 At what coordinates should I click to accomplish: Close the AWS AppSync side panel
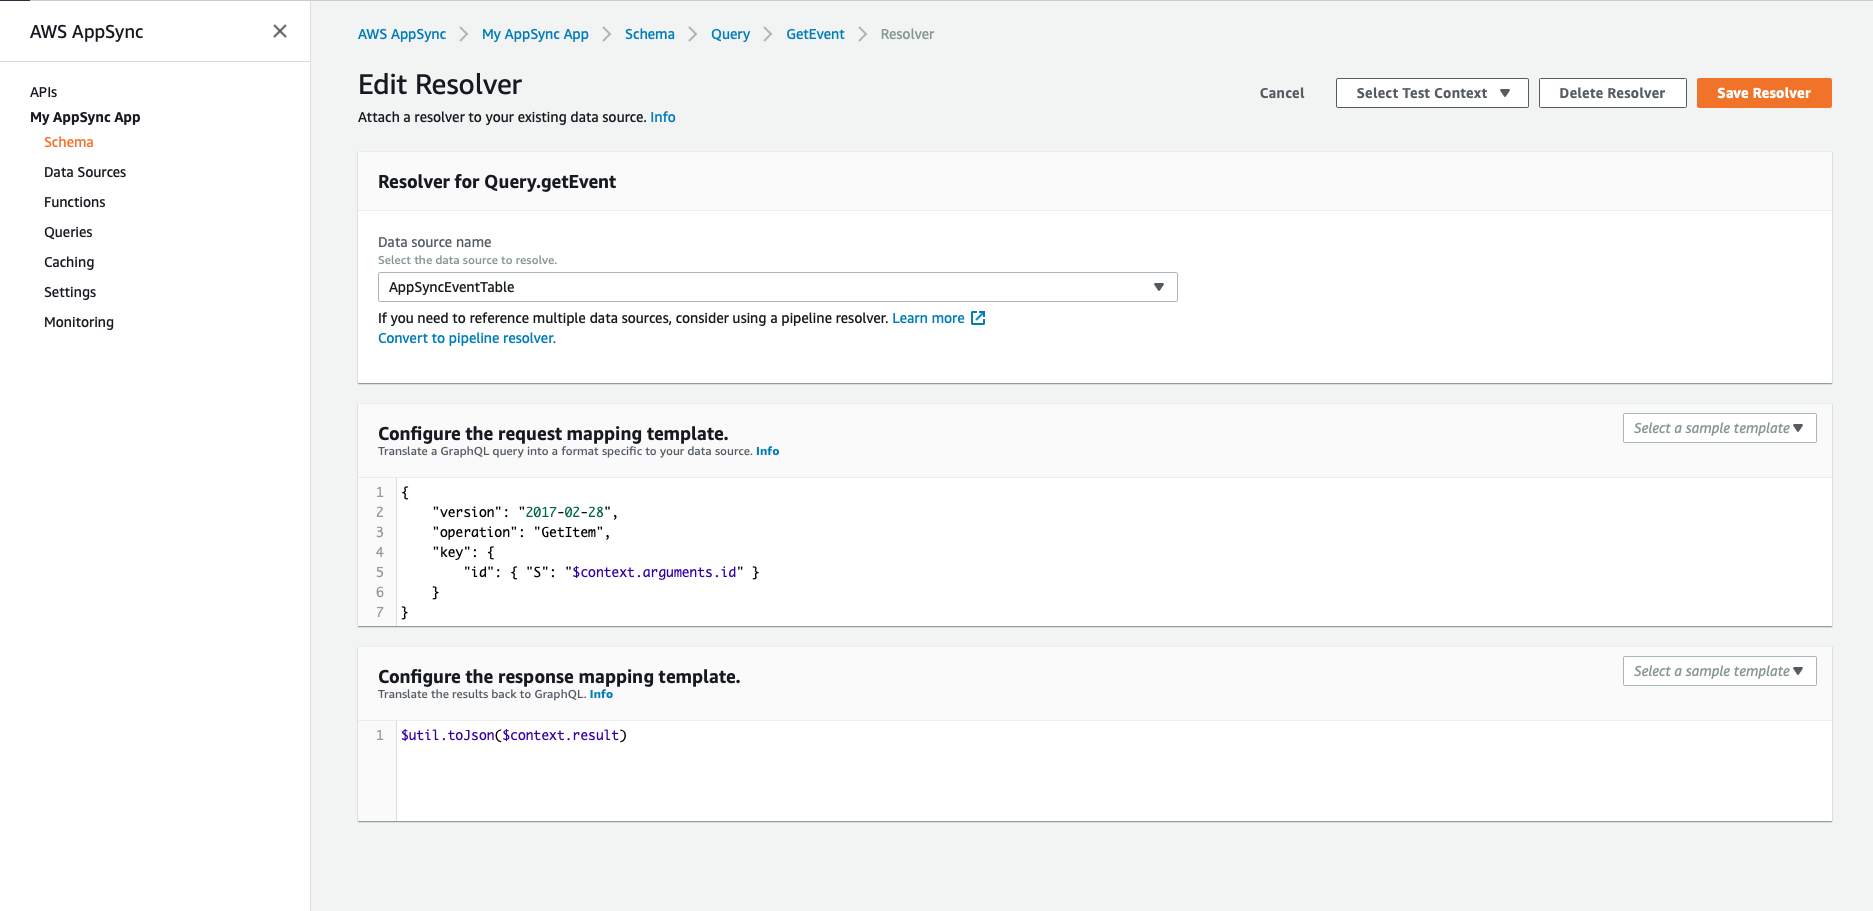click(280, 31)
